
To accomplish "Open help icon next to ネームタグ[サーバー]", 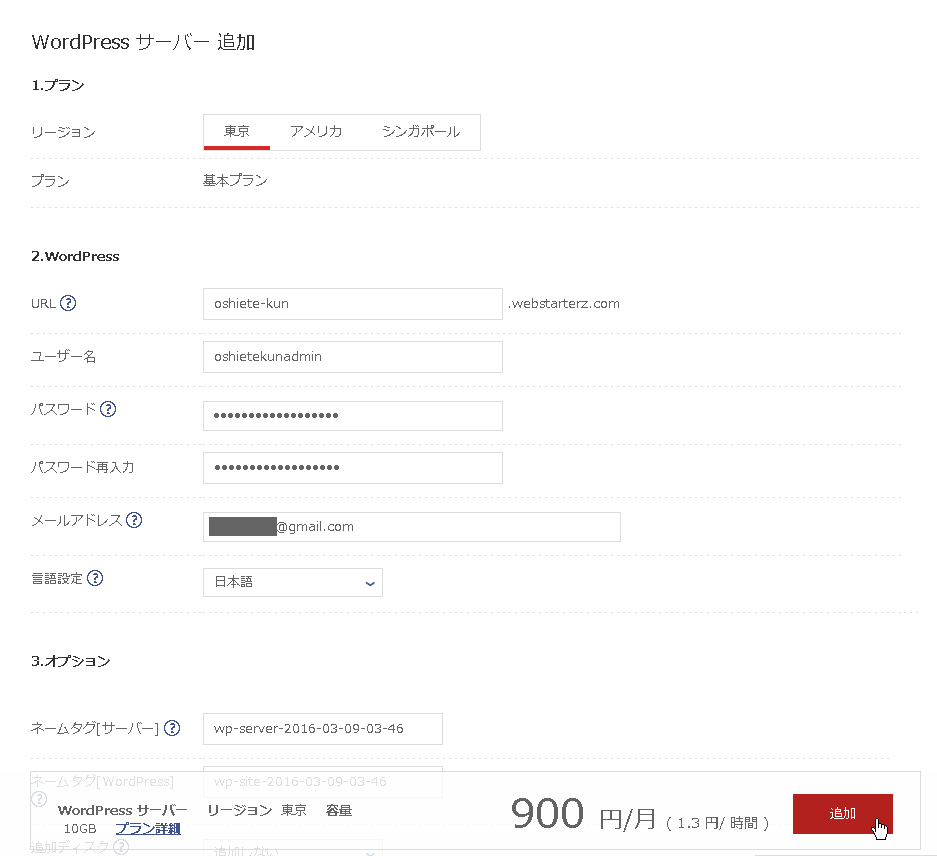I will [172, 728].
